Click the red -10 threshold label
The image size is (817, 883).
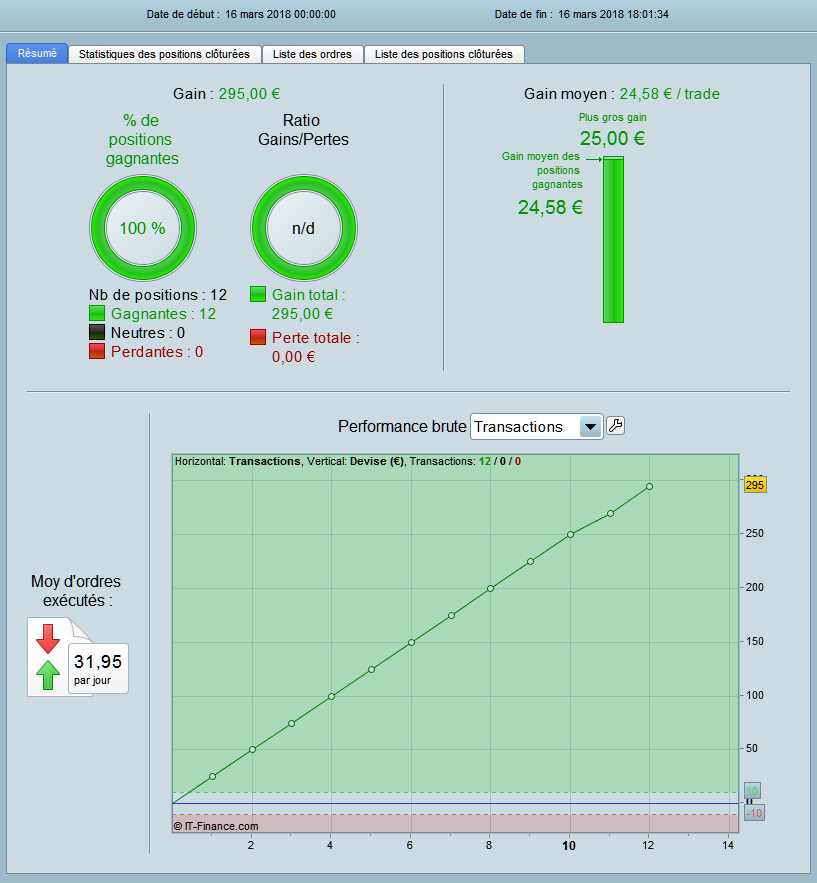(754, 813)
